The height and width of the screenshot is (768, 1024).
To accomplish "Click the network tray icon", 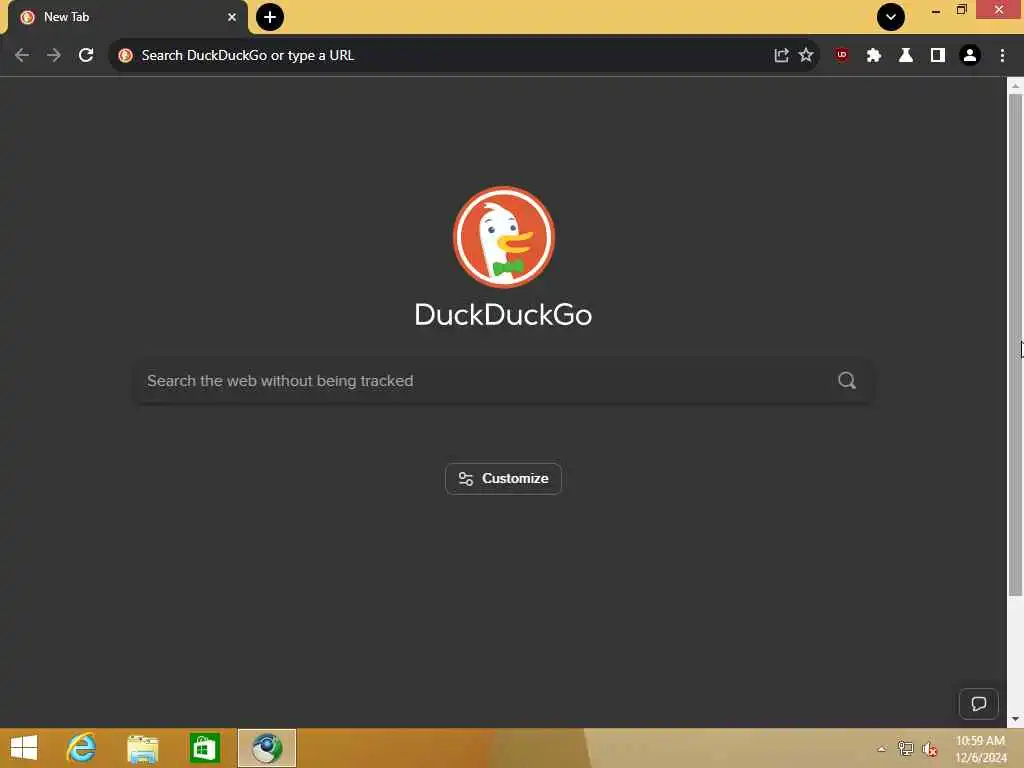I will tap(905, 749).
